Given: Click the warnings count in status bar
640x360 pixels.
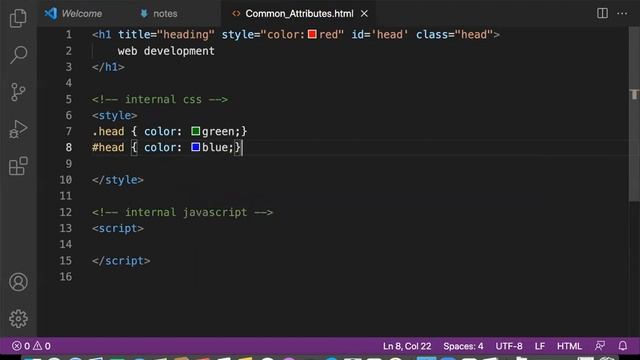Looking at the screenshot, I should 42,346.
